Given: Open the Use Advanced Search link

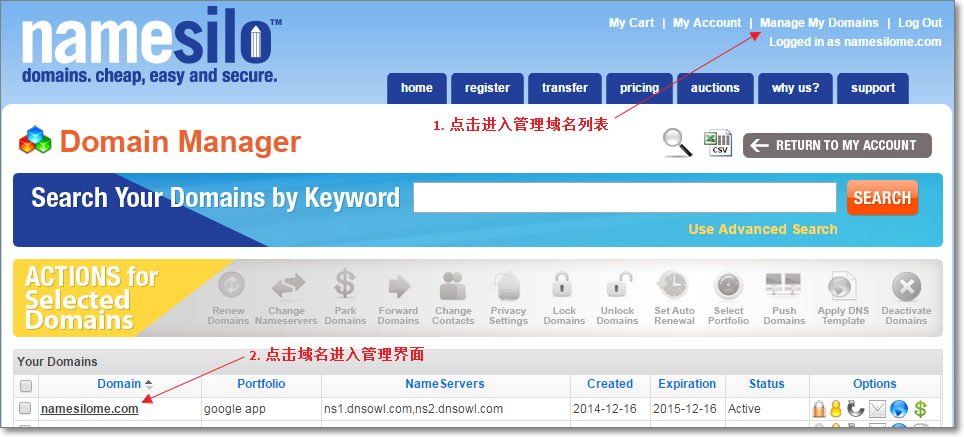Looking at the screenshot, I should [x=762, y=229].
